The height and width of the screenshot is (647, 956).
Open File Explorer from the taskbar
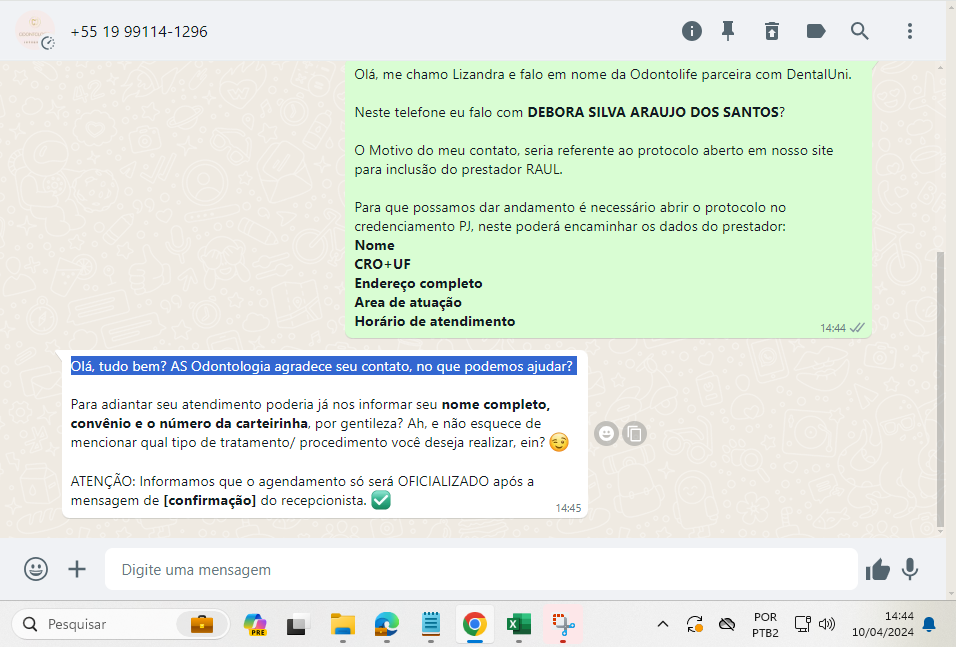(x=343, y=624)
